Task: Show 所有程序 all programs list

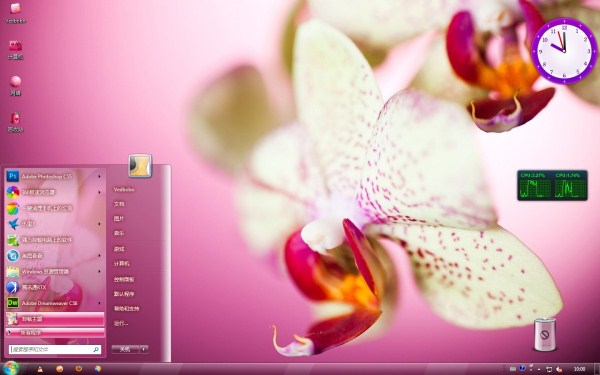Action: click(x=55, y=333)
